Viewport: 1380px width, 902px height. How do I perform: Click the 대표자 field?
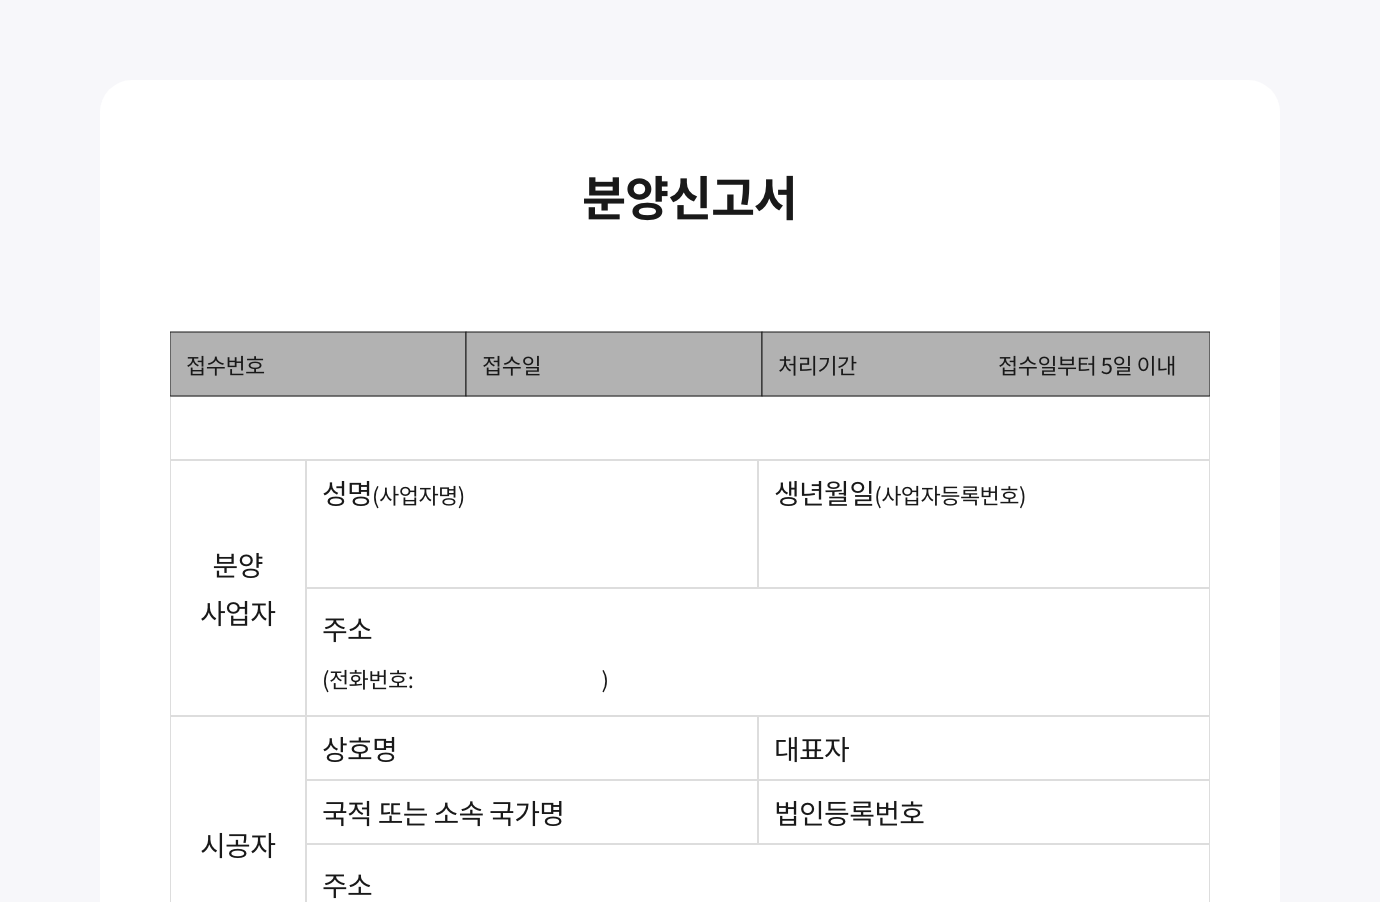(x=983, y=749)
